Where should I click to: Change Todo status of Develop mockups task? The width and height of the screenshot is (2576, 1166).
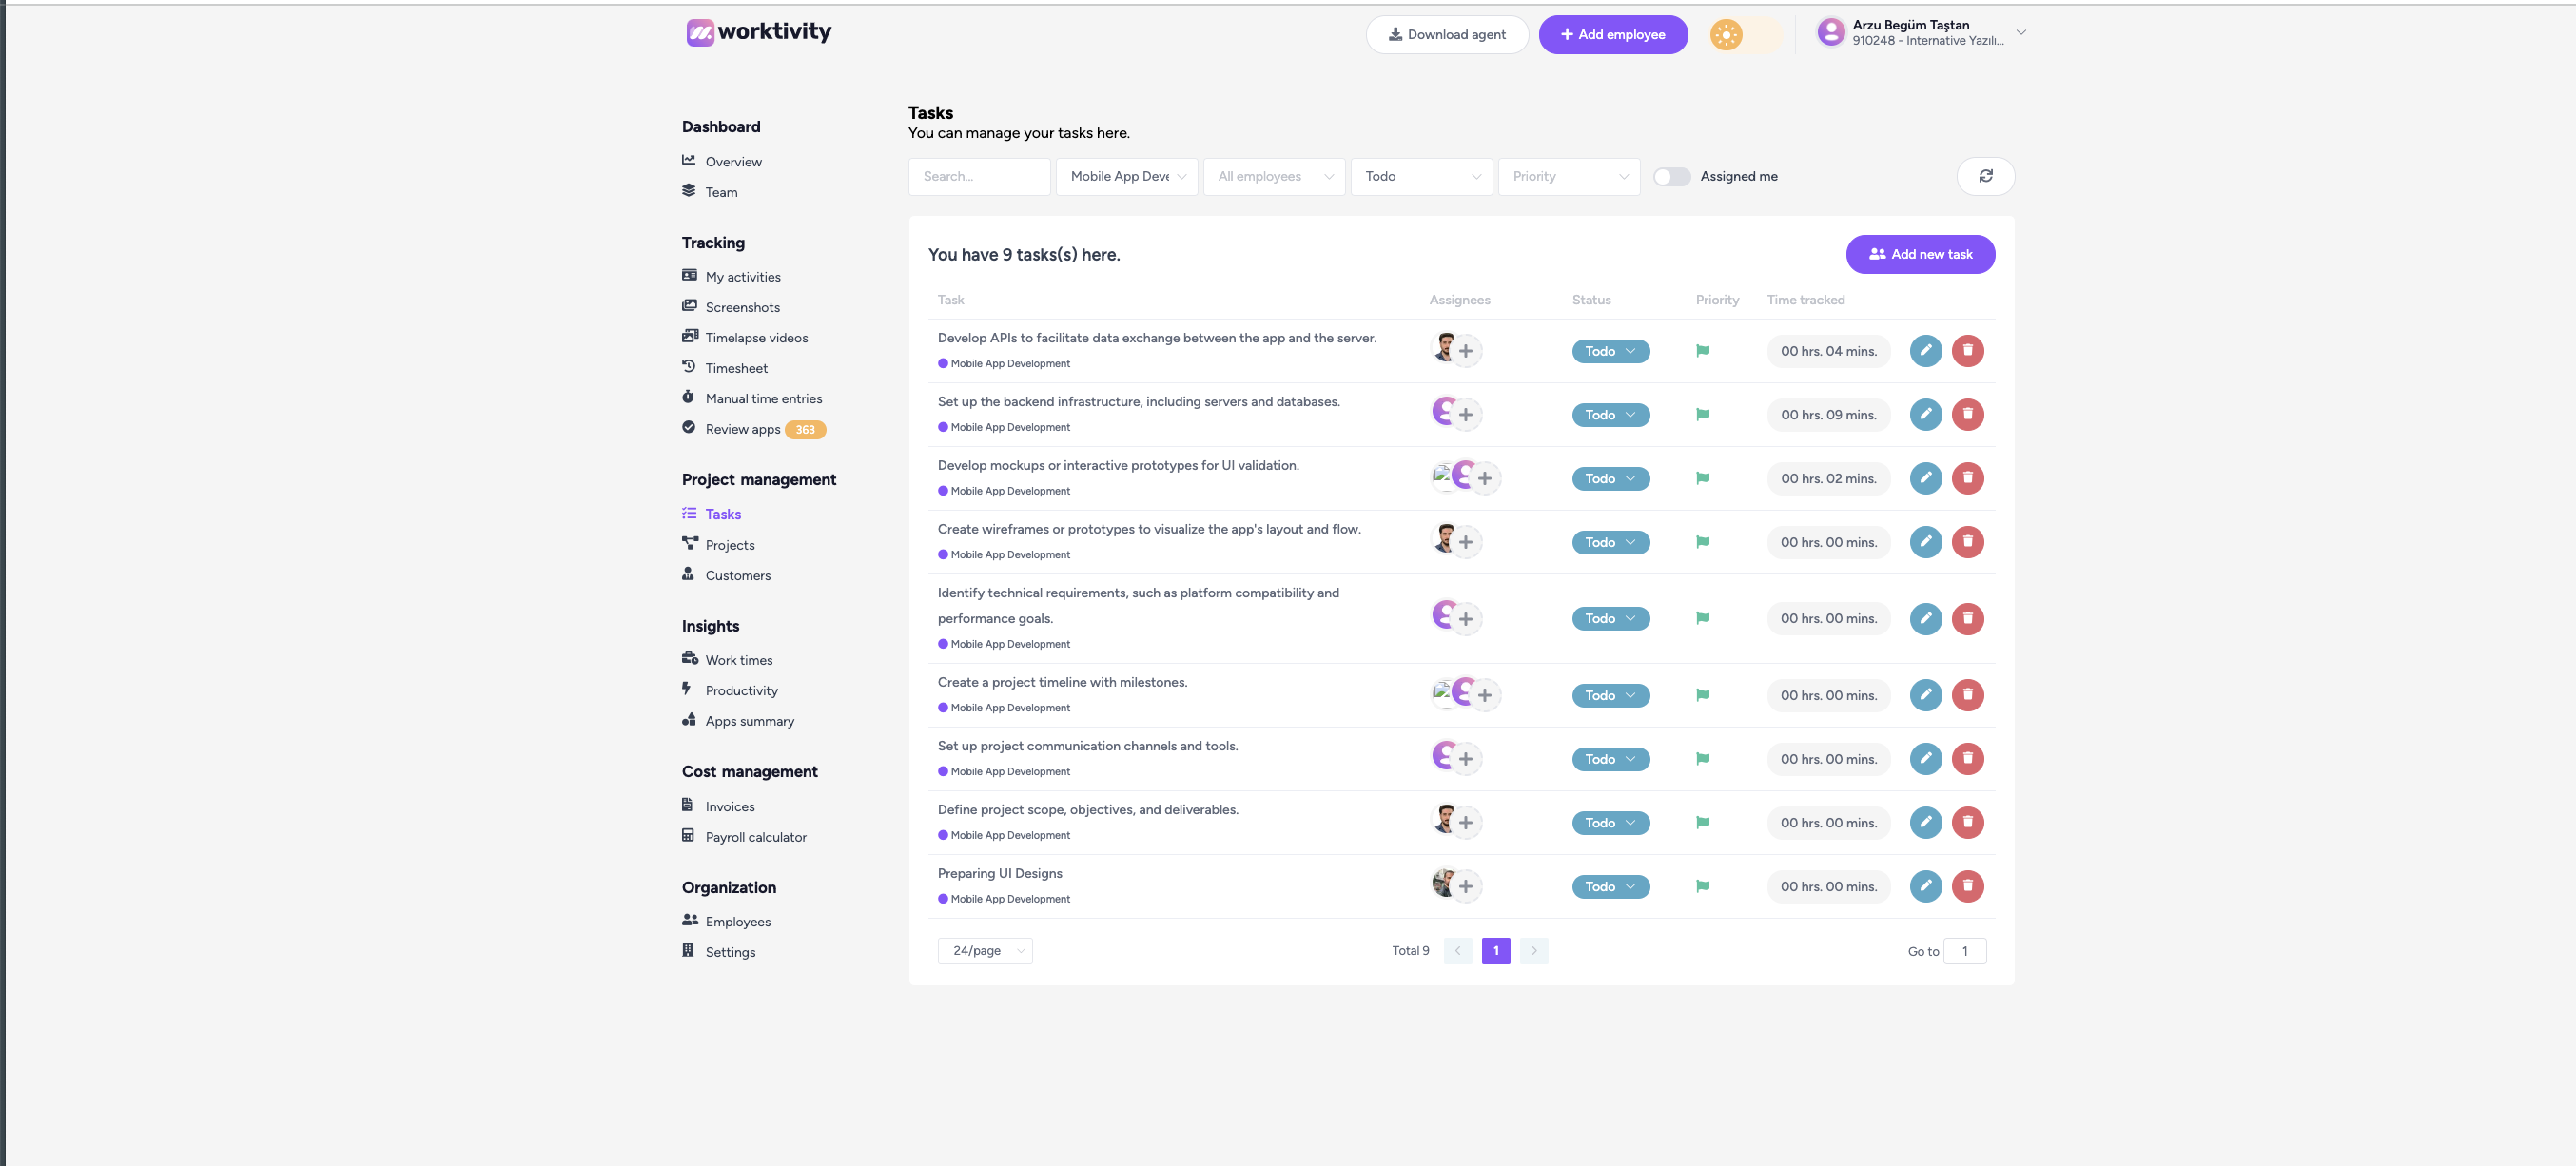coord(1610,479)
